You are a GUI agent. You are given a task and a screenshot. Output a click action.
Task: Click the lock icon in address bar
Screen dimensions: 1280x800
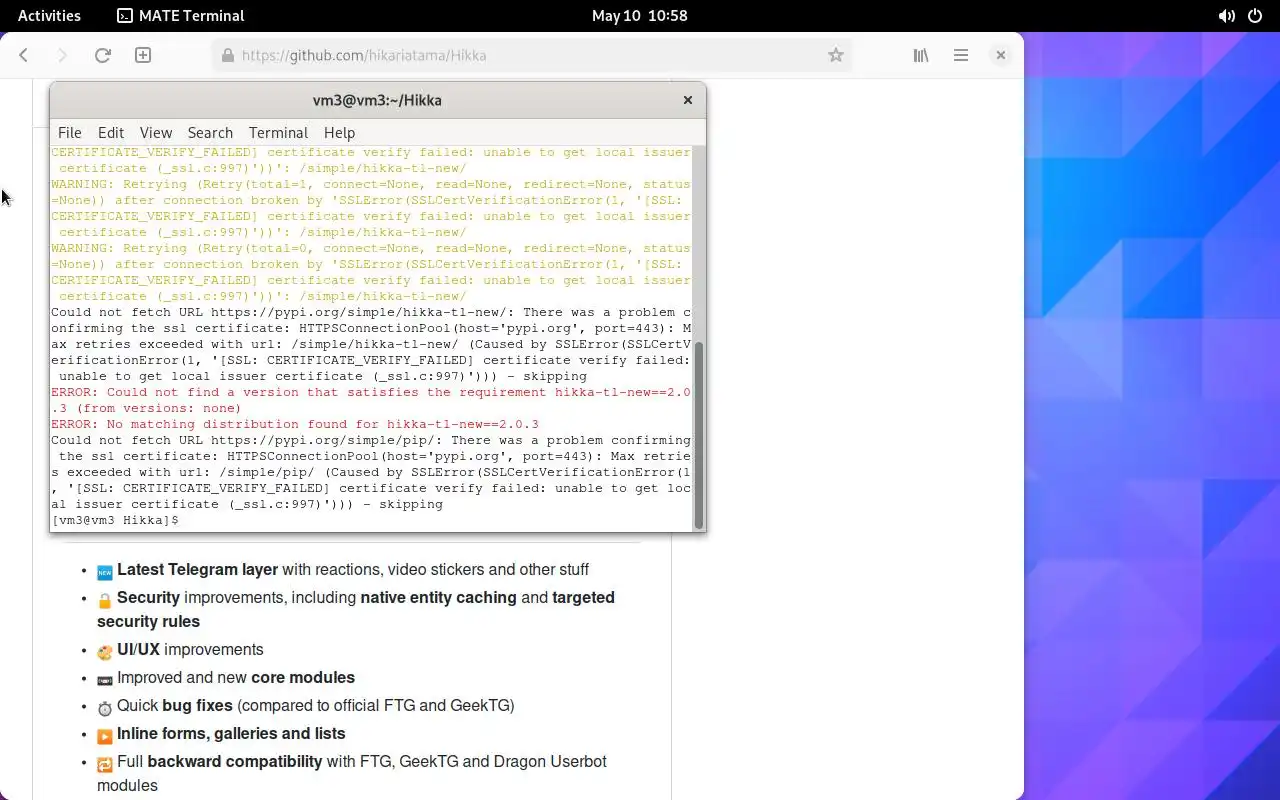228,56
